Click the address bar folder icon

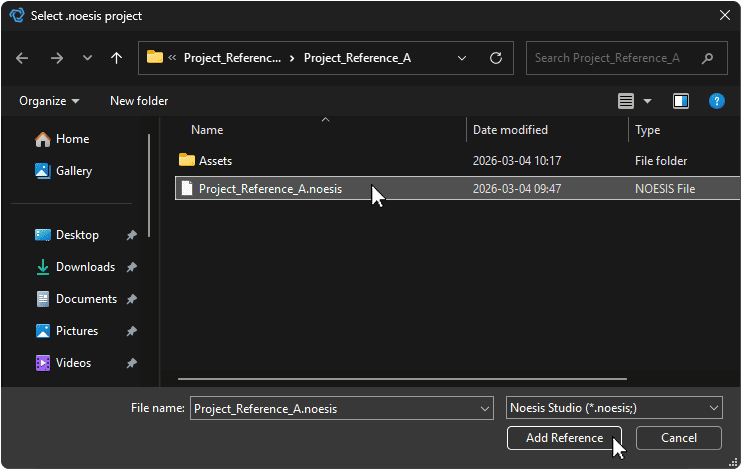[155, 57]
